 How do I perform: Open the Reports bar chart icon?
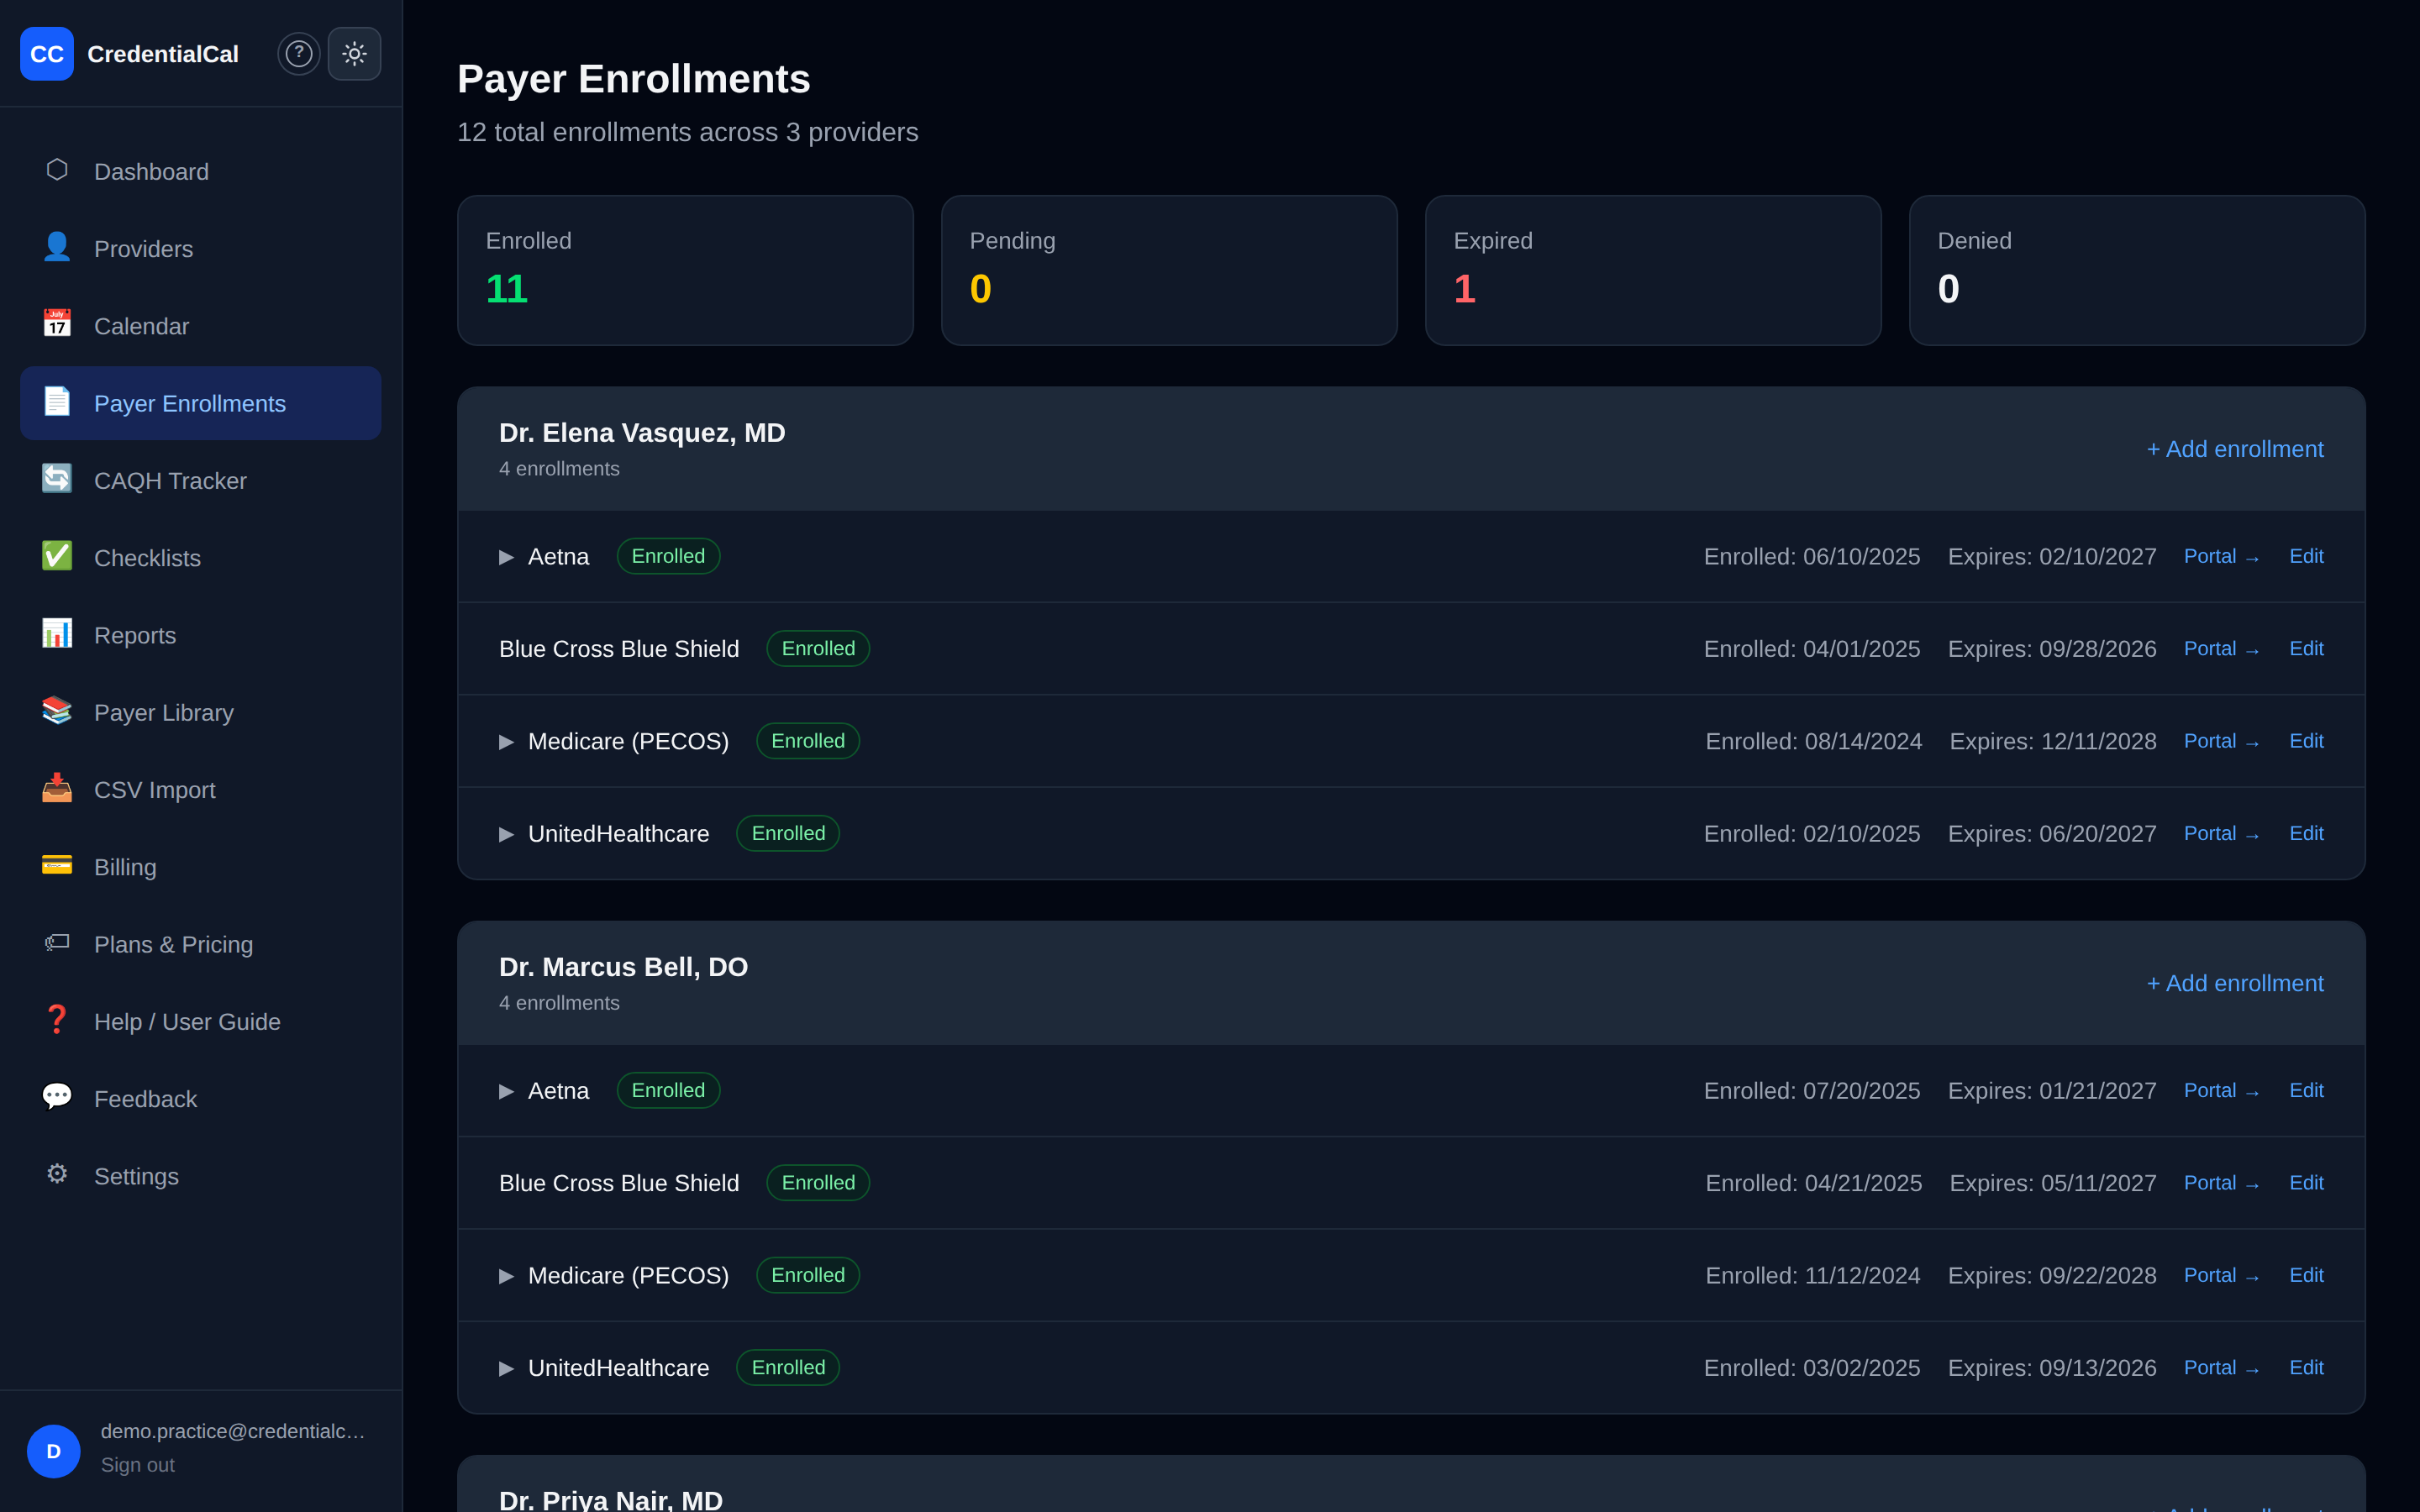click(x=57, y=634)
